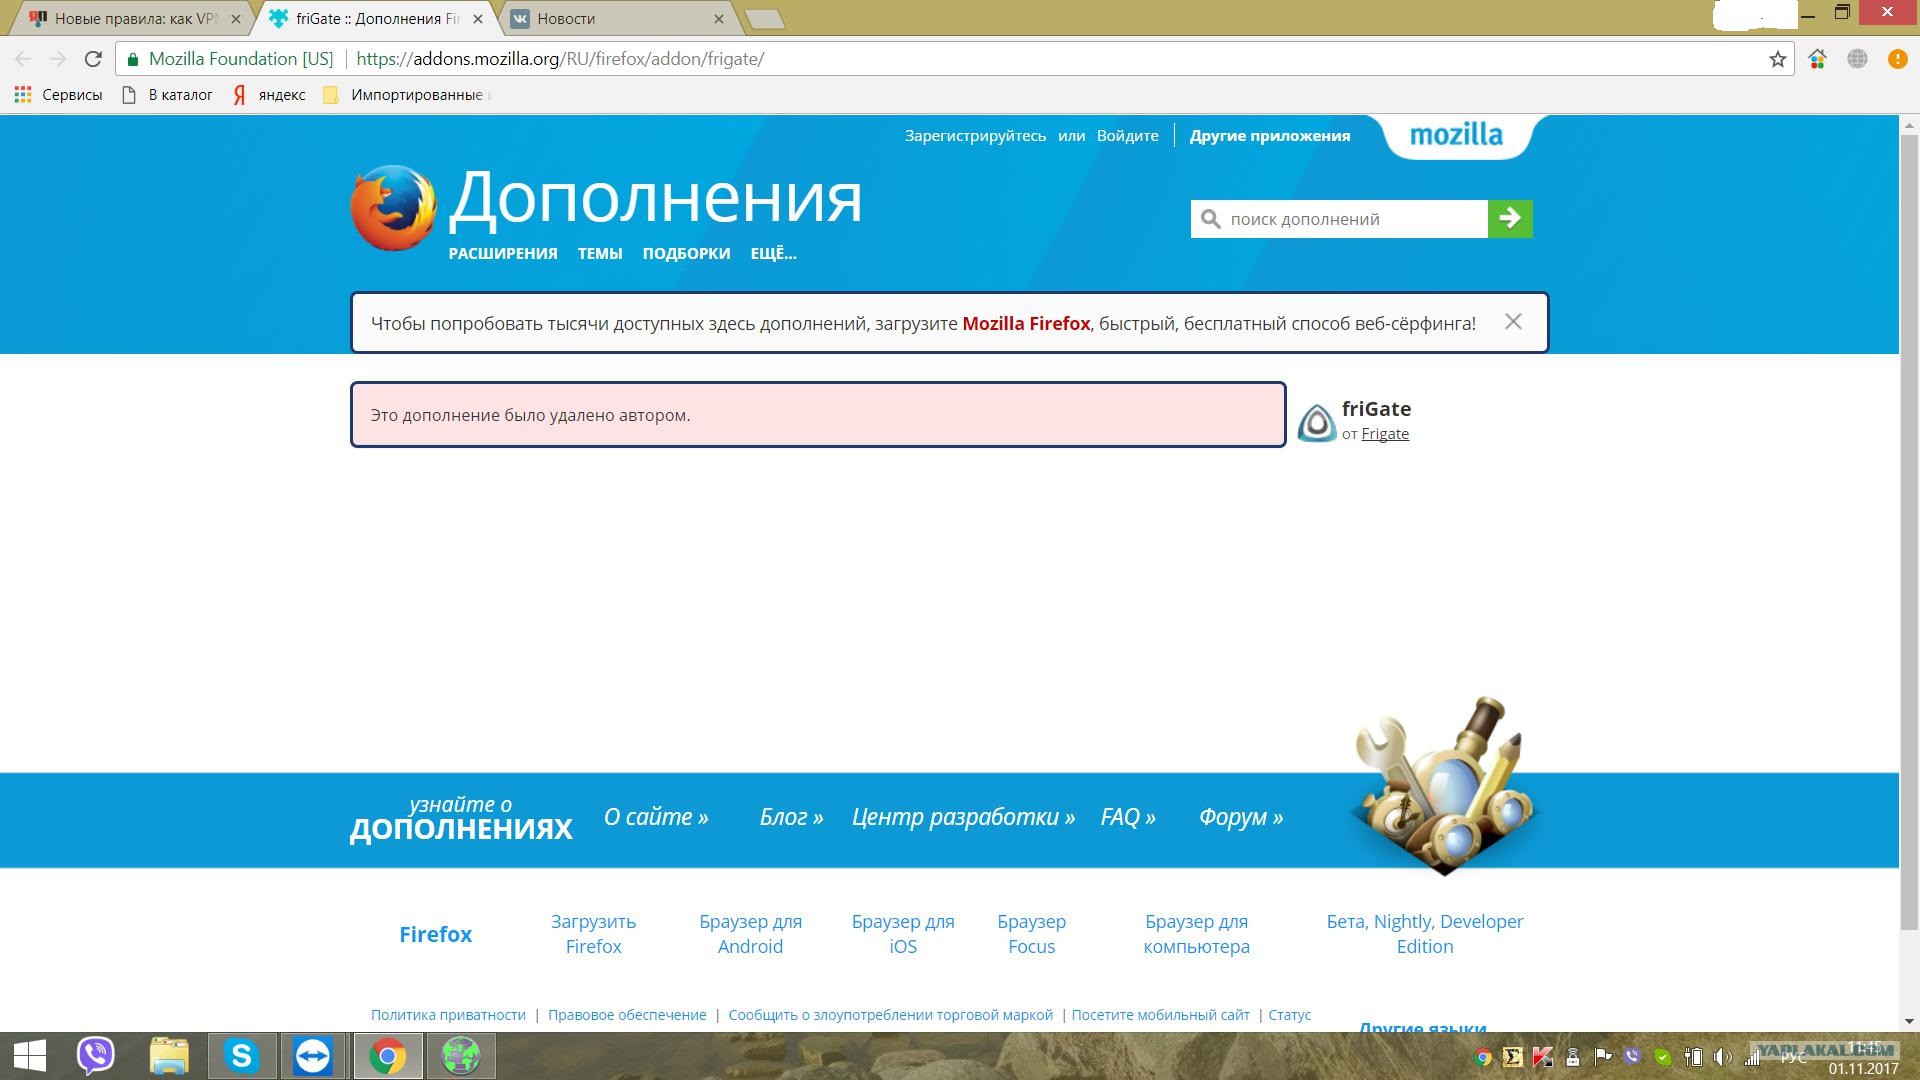Focus the поиск дополнений search field
Viewport: 1920px width, 1080px height.
pyautogui.click(x=1339, y=219)
